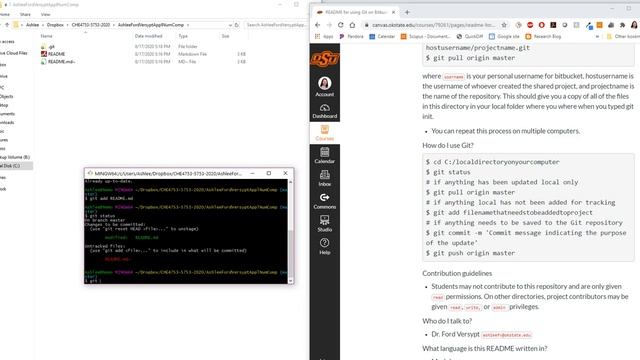Screen dimensions: 640x360
Task: Click the MINGW64 terminal title bar icon
Action: point(90,173)
